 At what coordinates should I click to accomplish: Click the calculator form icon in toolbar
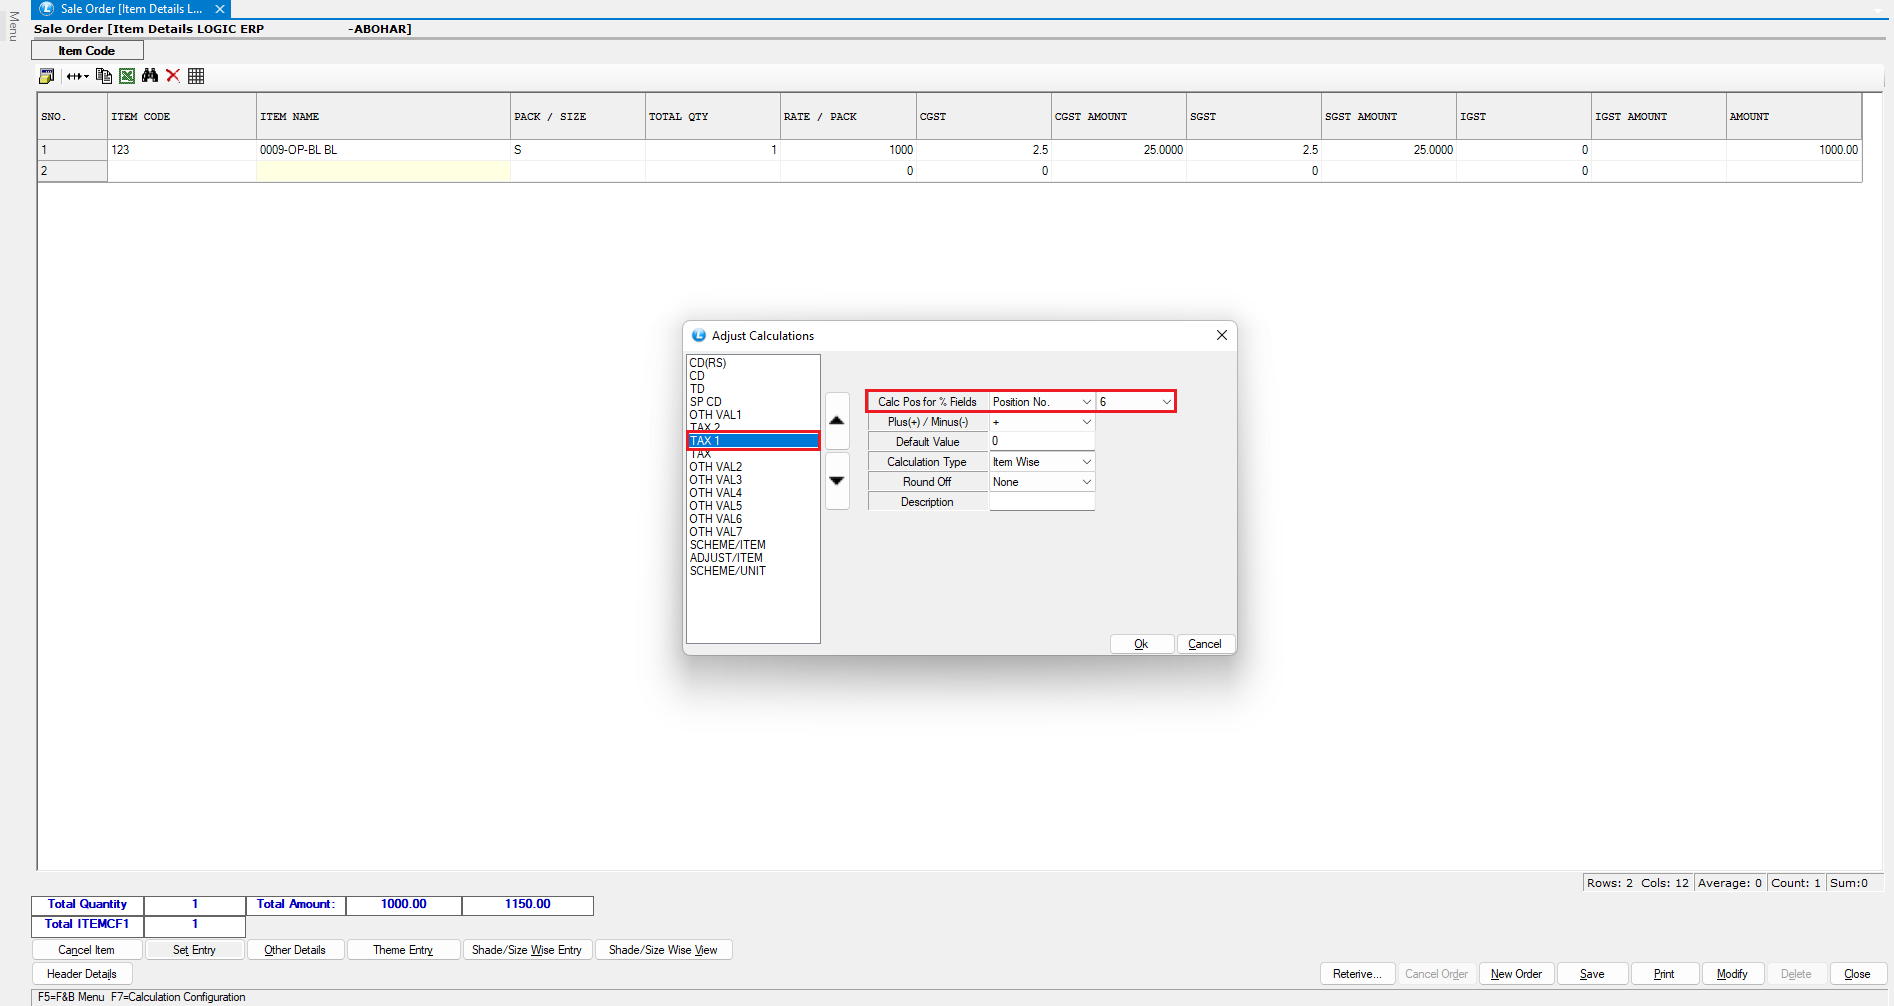pyautogui.click(x=46, y=76)
